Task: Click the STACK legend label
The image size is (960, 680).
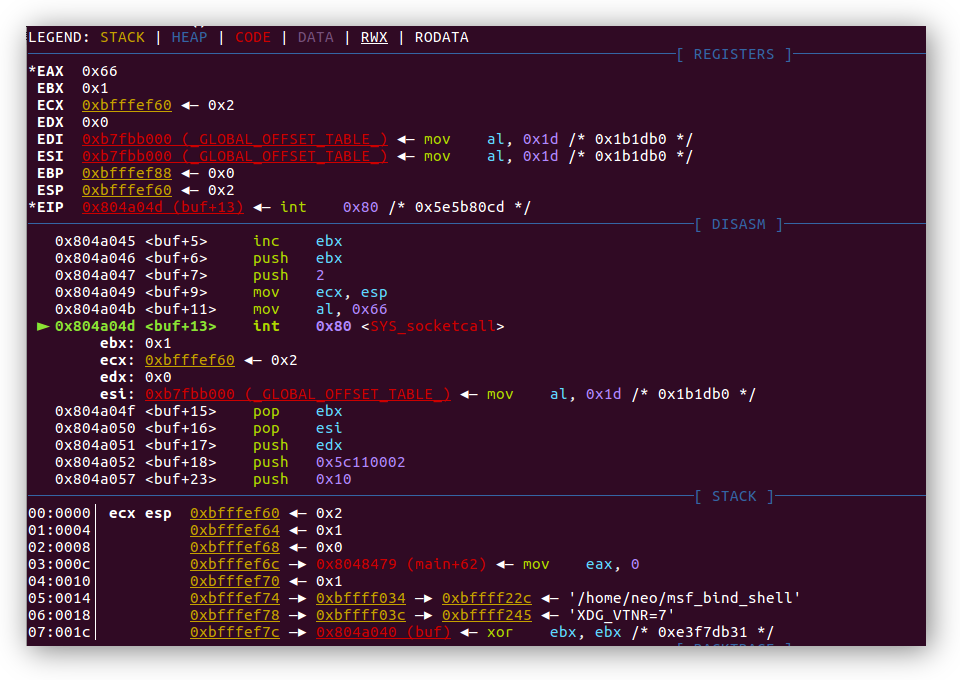Action: coord(122,37)
